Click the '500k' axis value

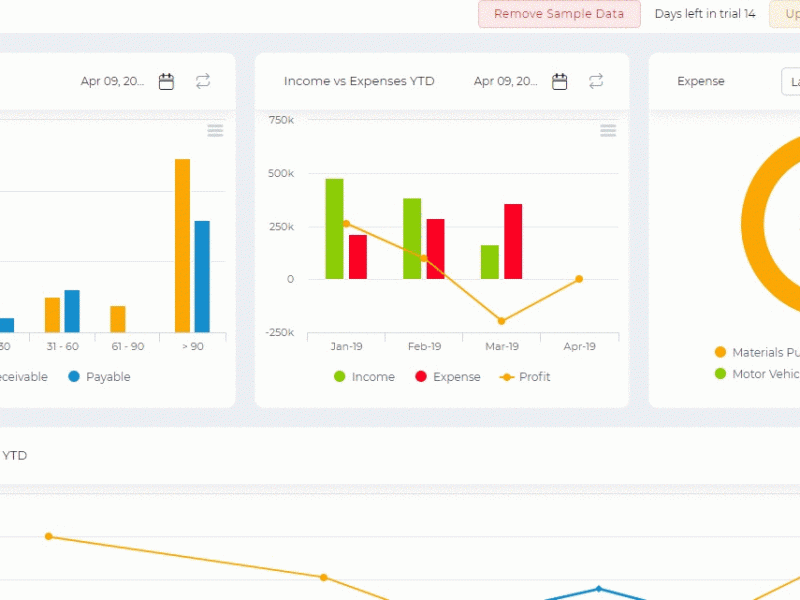pyautogui.click(x=281, y=173)
